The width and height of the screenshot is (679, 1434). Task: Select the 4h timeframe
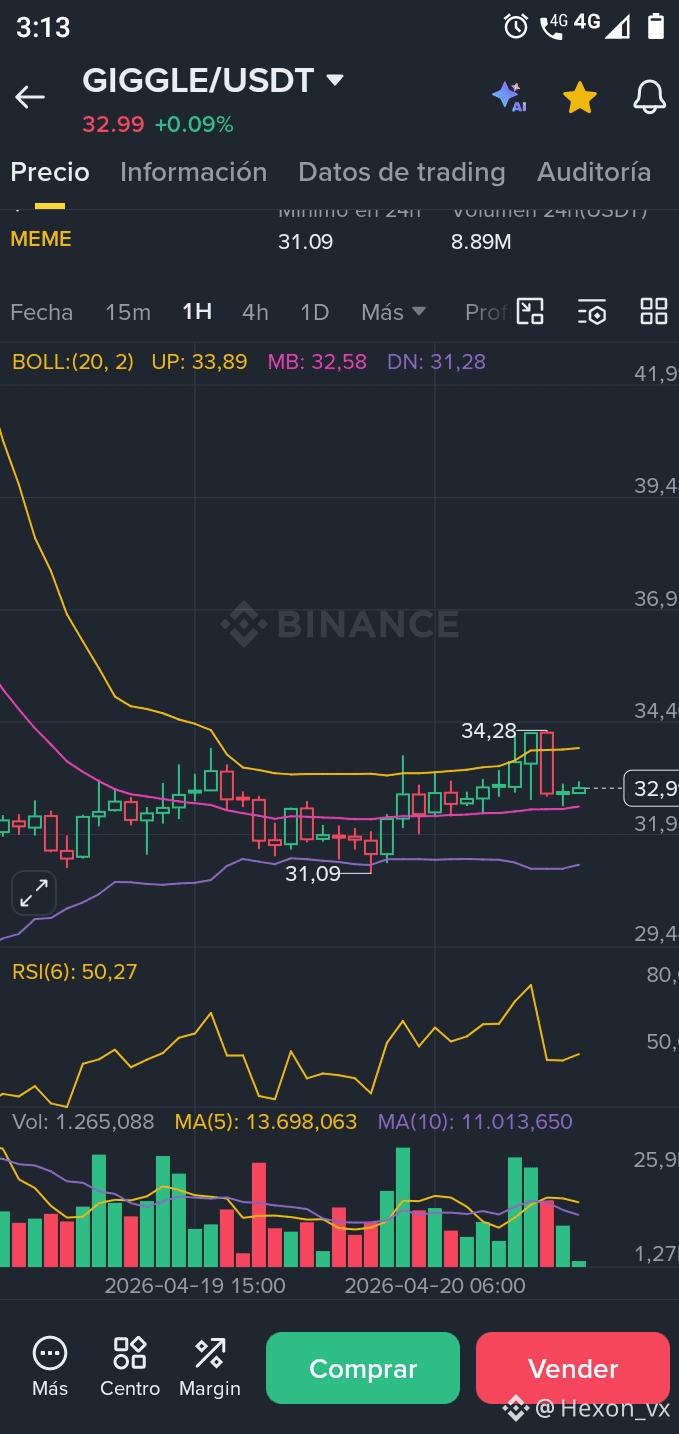255,312
